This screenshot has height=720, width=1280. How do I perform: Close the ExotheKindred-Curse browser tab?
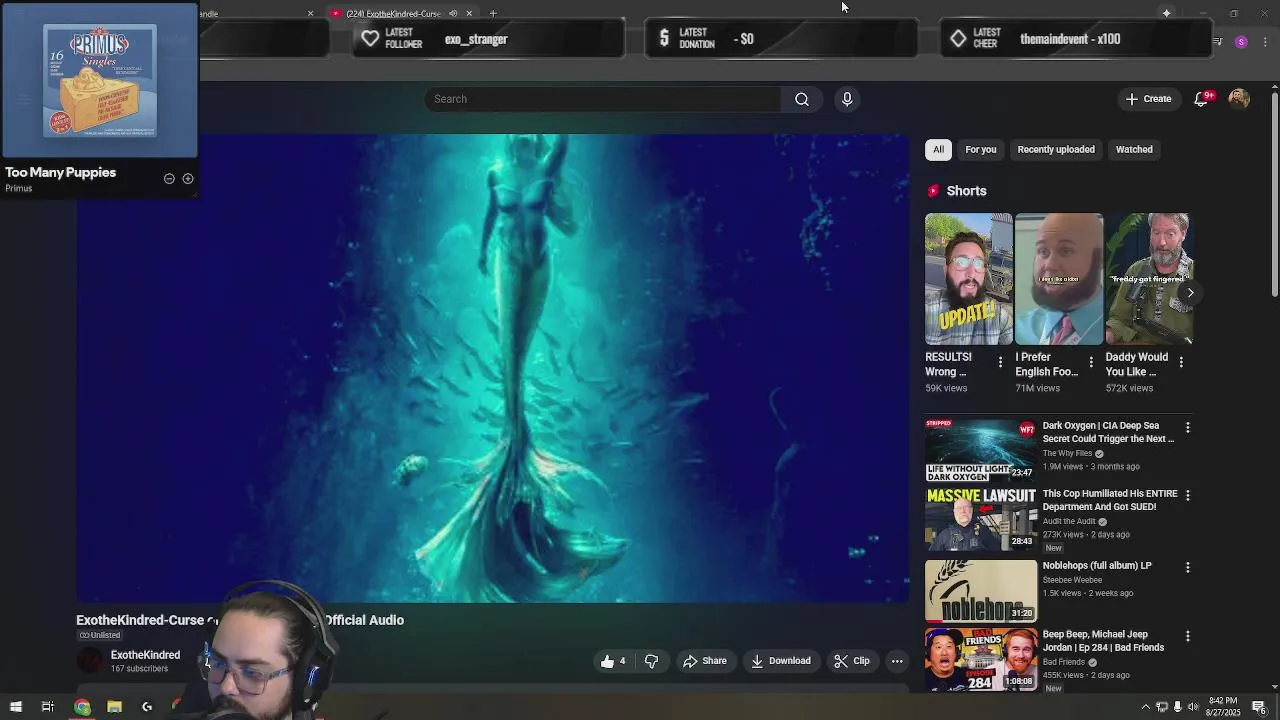469,13
